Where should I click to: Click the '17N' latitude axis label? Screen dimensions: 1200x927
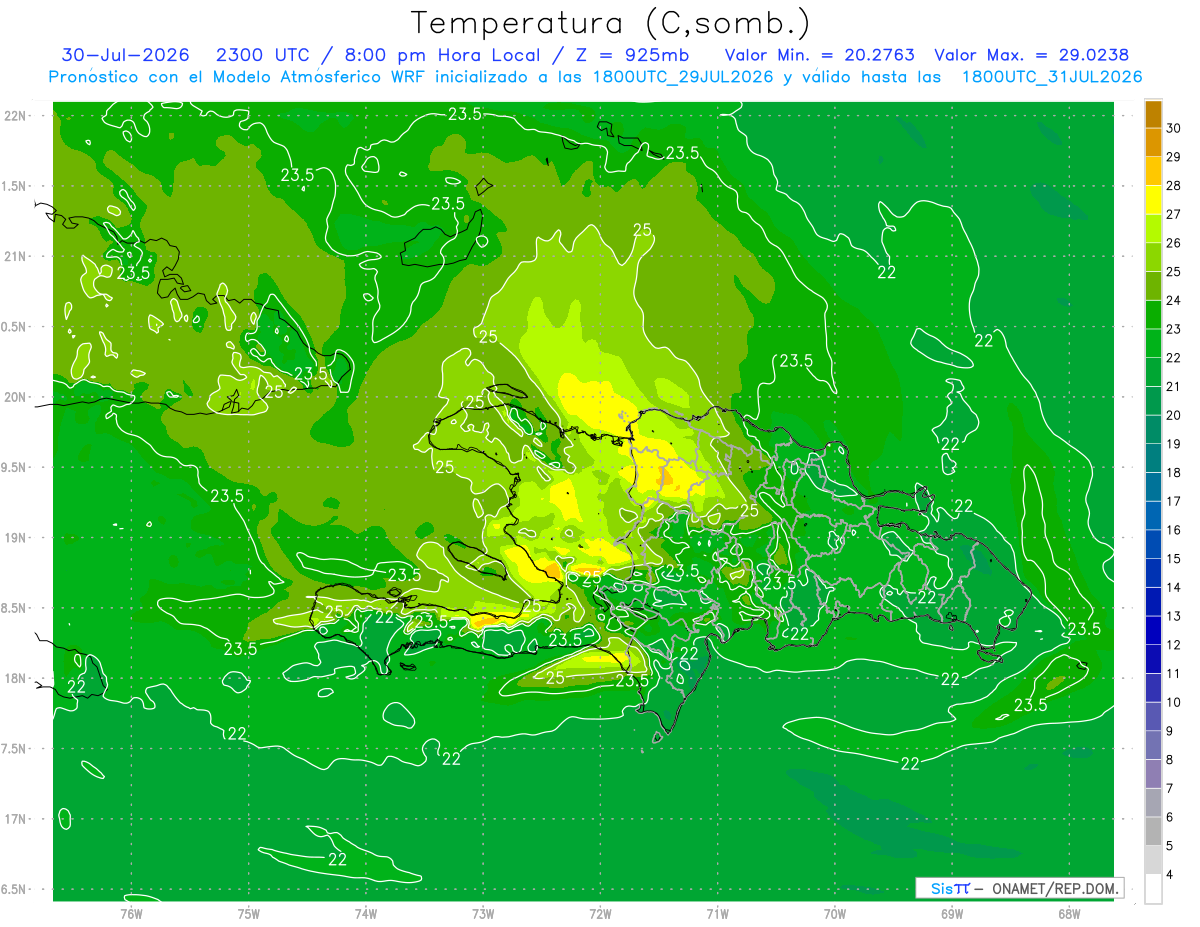pos(17,819)
